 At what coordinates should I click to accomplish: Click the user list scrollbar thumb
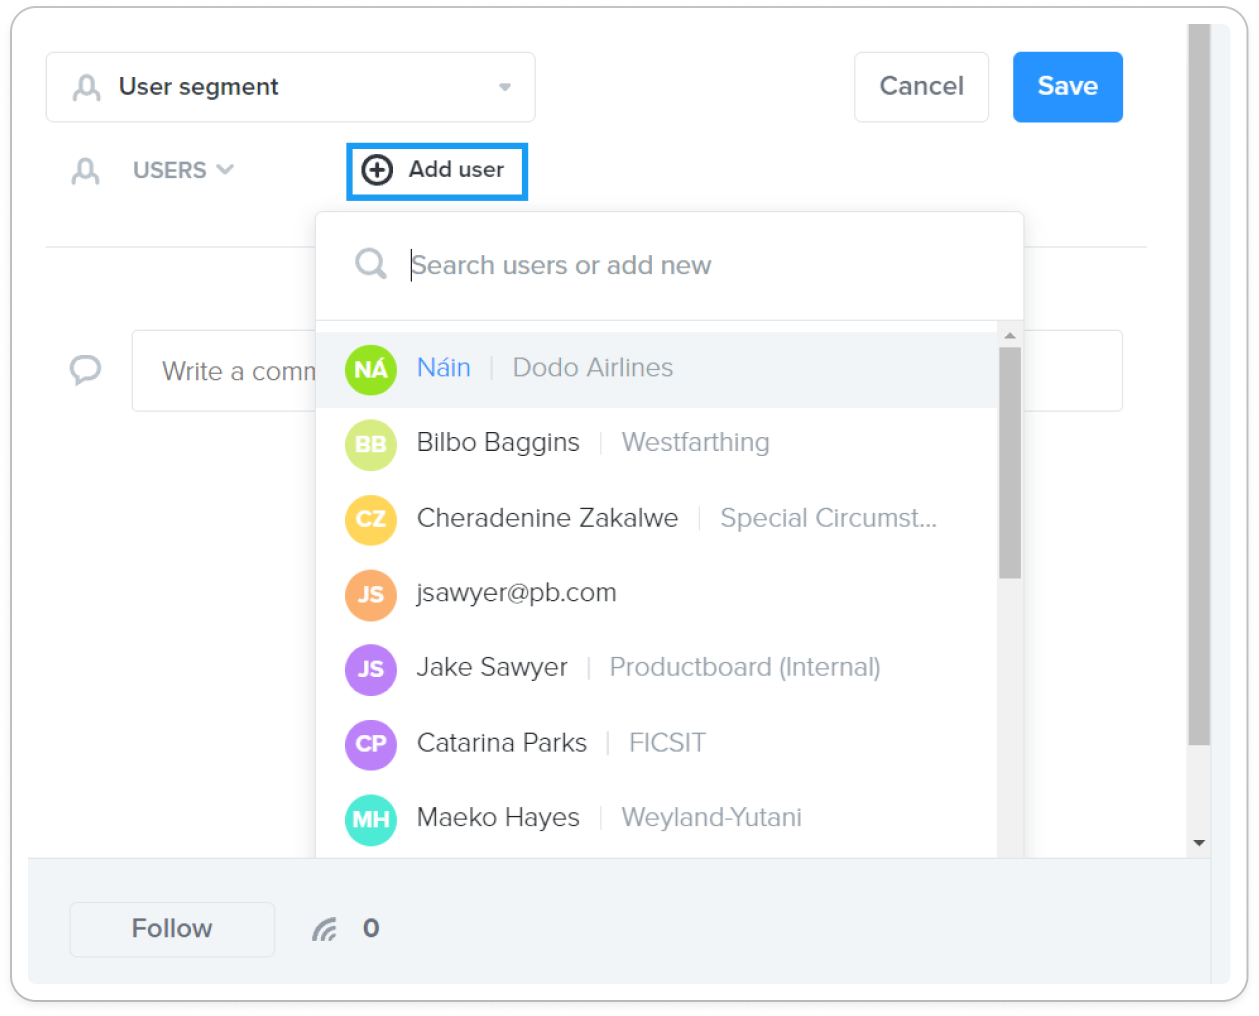(1010, 463)
